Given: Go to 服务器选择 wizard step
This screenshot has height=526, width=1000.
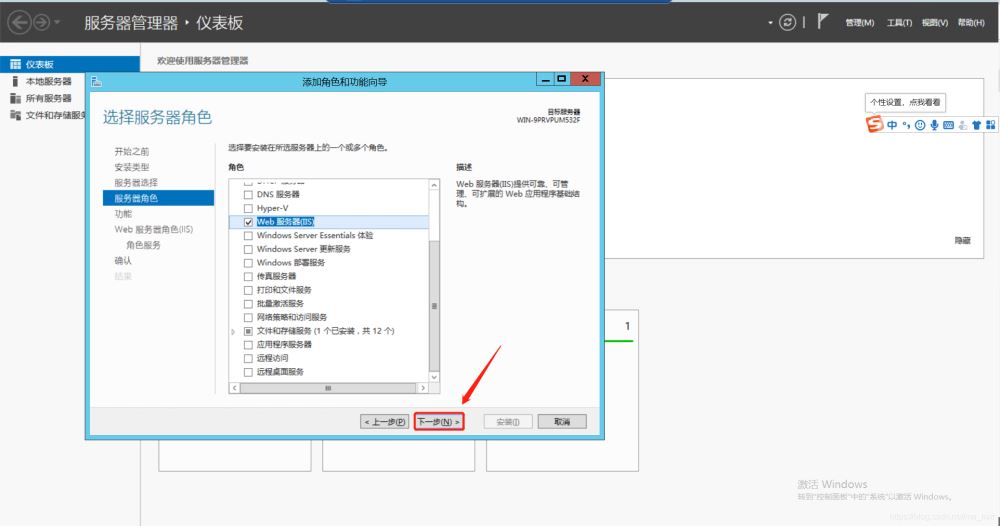Looking at the screenshot, I should pos(136,182).
